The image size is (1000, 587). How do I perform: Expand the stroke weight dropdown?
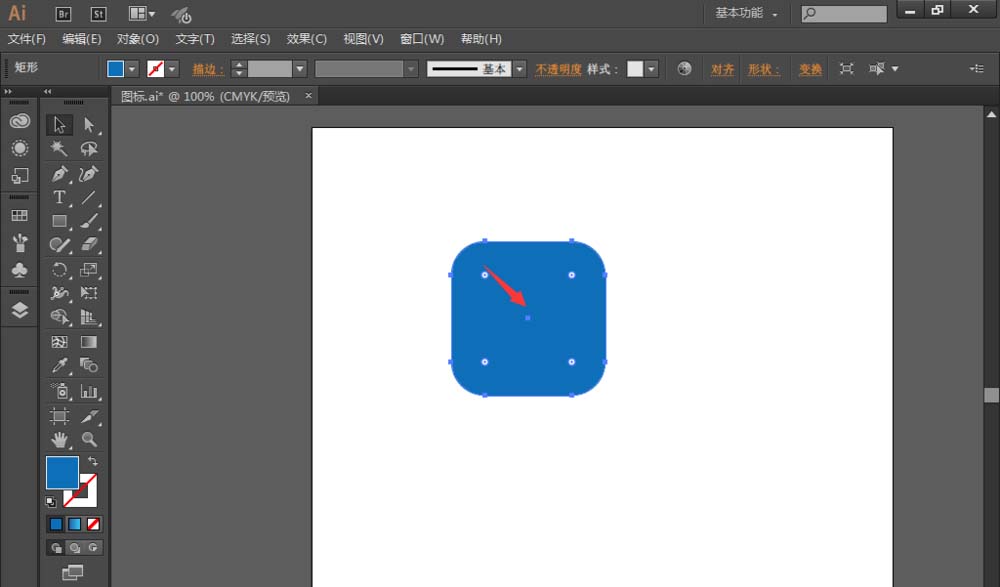[x=300, y=69]
